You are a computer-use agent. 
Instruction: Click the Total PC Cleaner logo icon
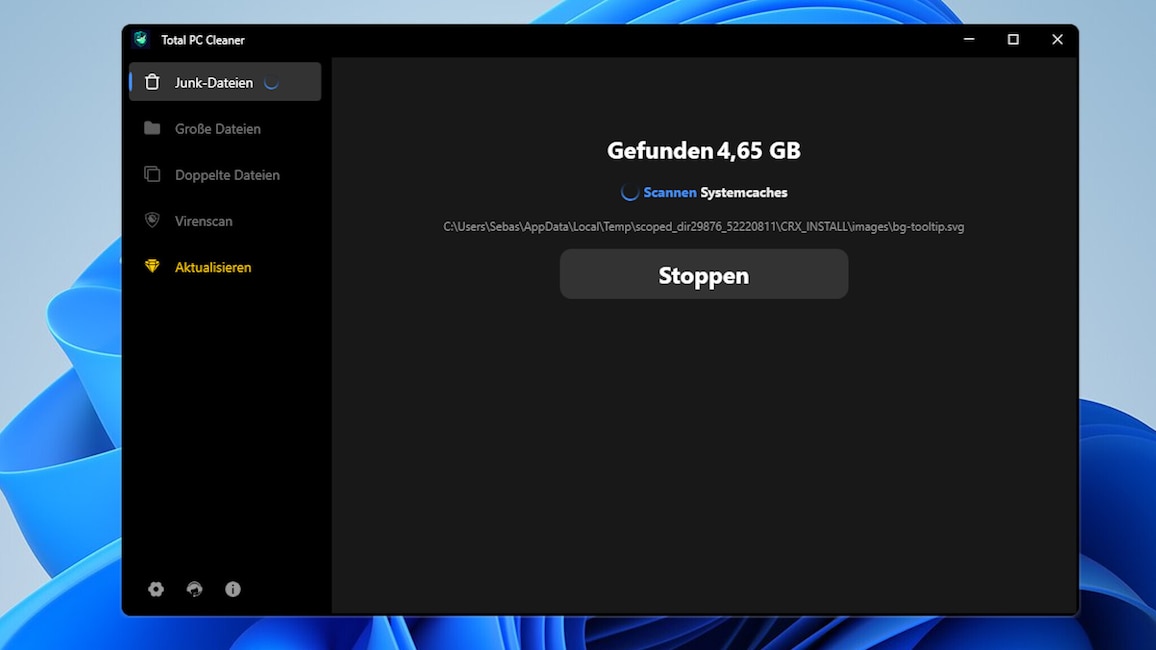point(141,39)
